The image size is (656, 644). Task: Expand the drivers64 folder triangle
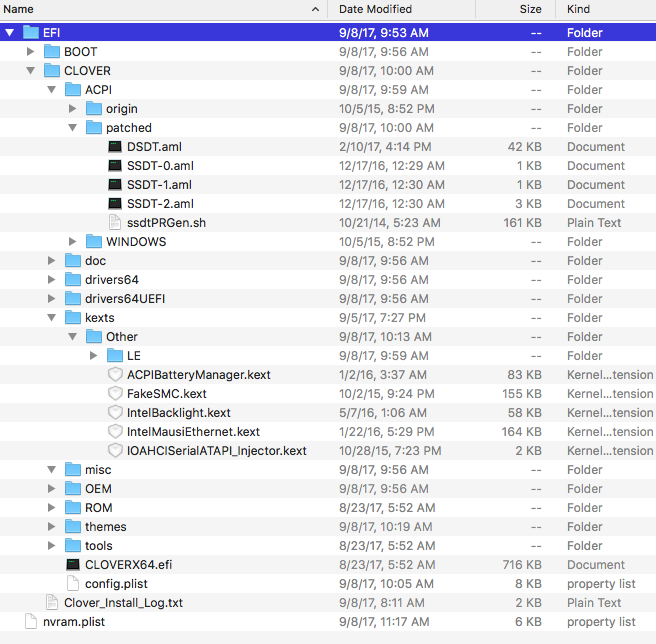pyautogui.click(x=51, y=280)
